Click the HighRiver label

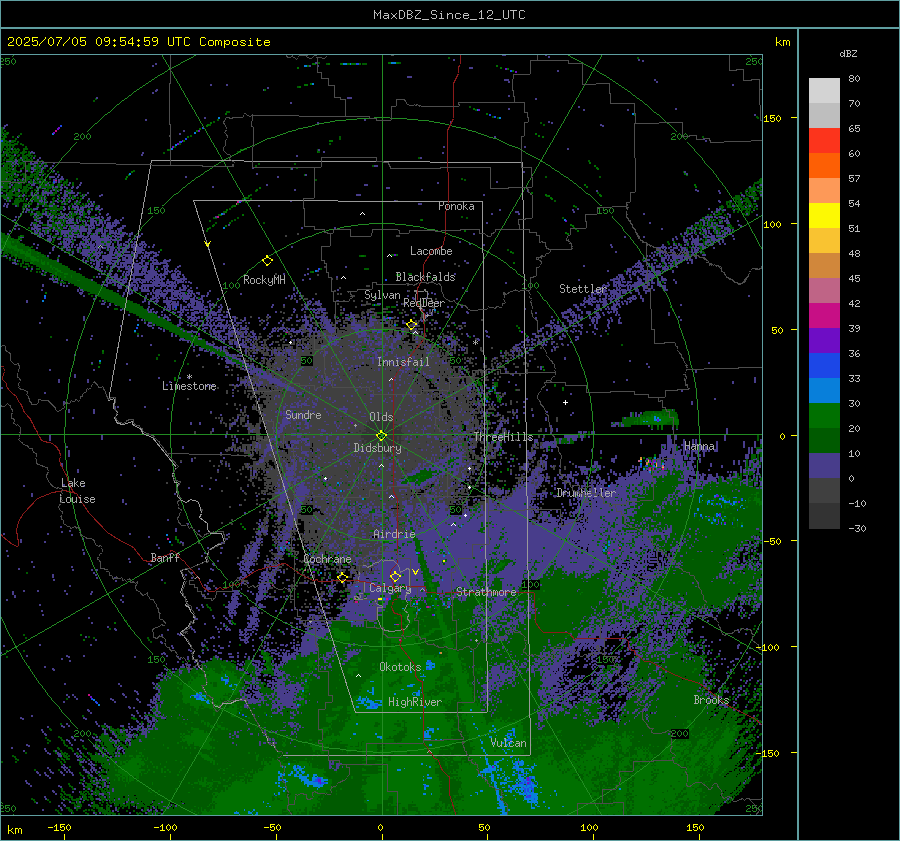pos(415,702)
